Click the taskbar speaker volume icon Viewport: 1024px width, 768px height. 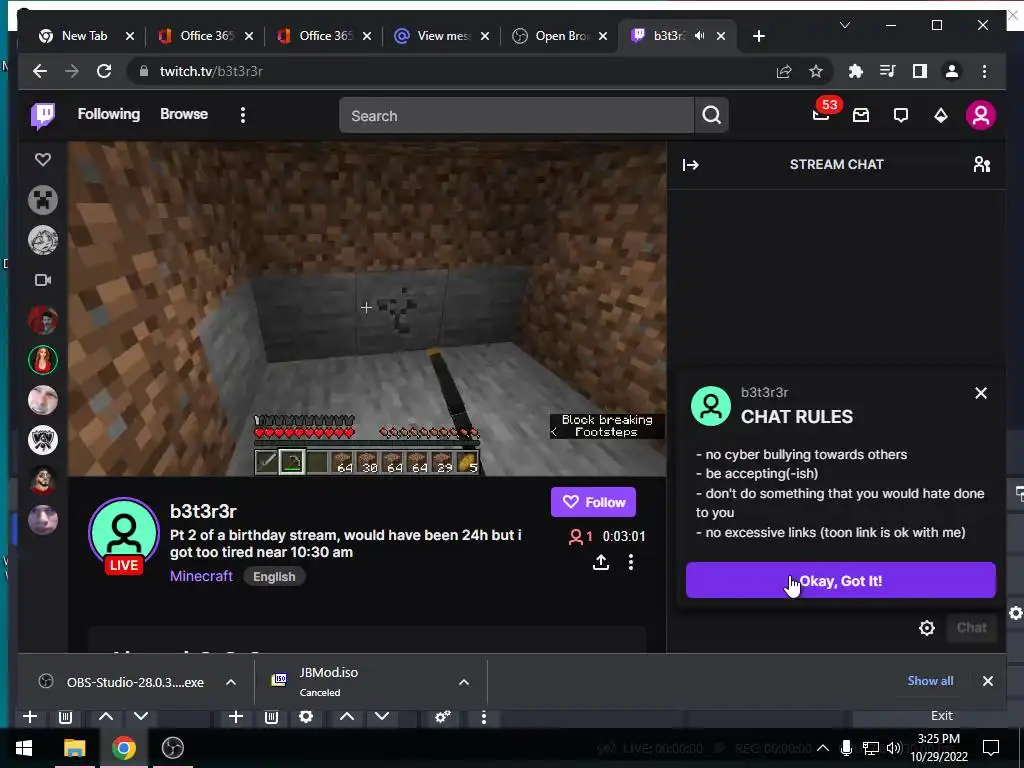click(895, 748)
